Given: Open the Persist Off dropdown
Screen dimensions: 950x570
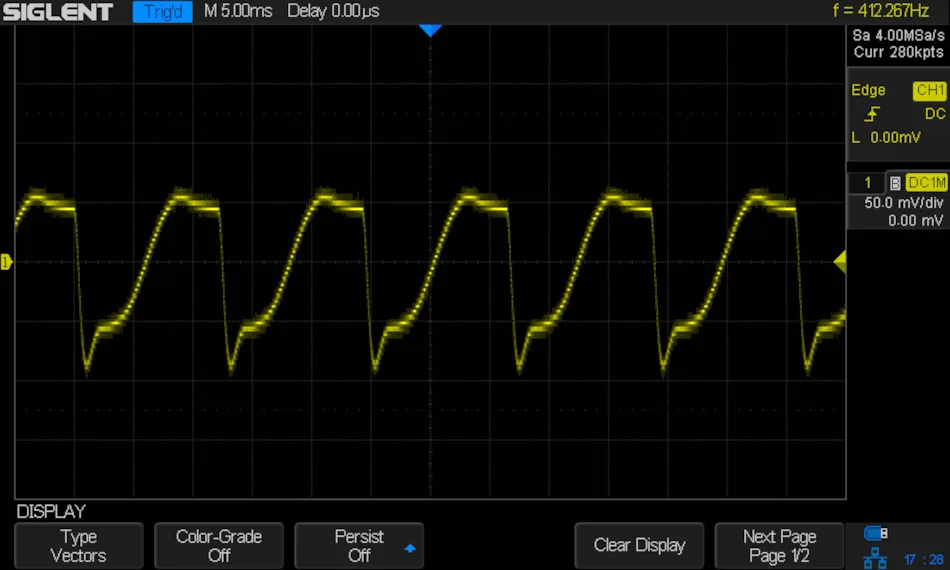Looking at the screenshot, I should pyautogui.click(x=359, y=545).
